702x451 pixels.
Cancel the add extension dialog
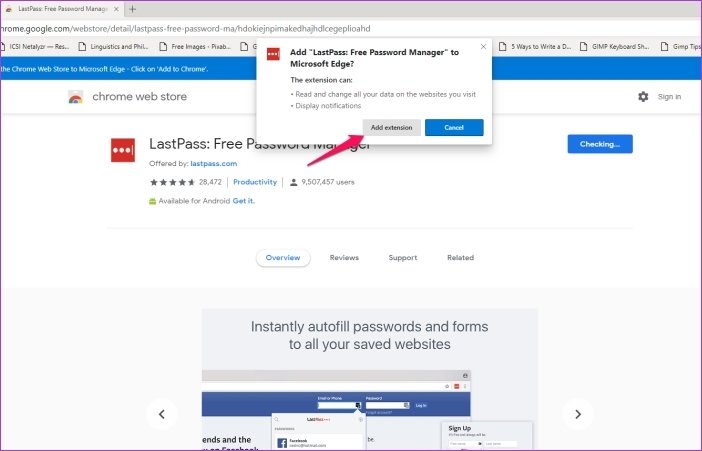tap(454, 128)
